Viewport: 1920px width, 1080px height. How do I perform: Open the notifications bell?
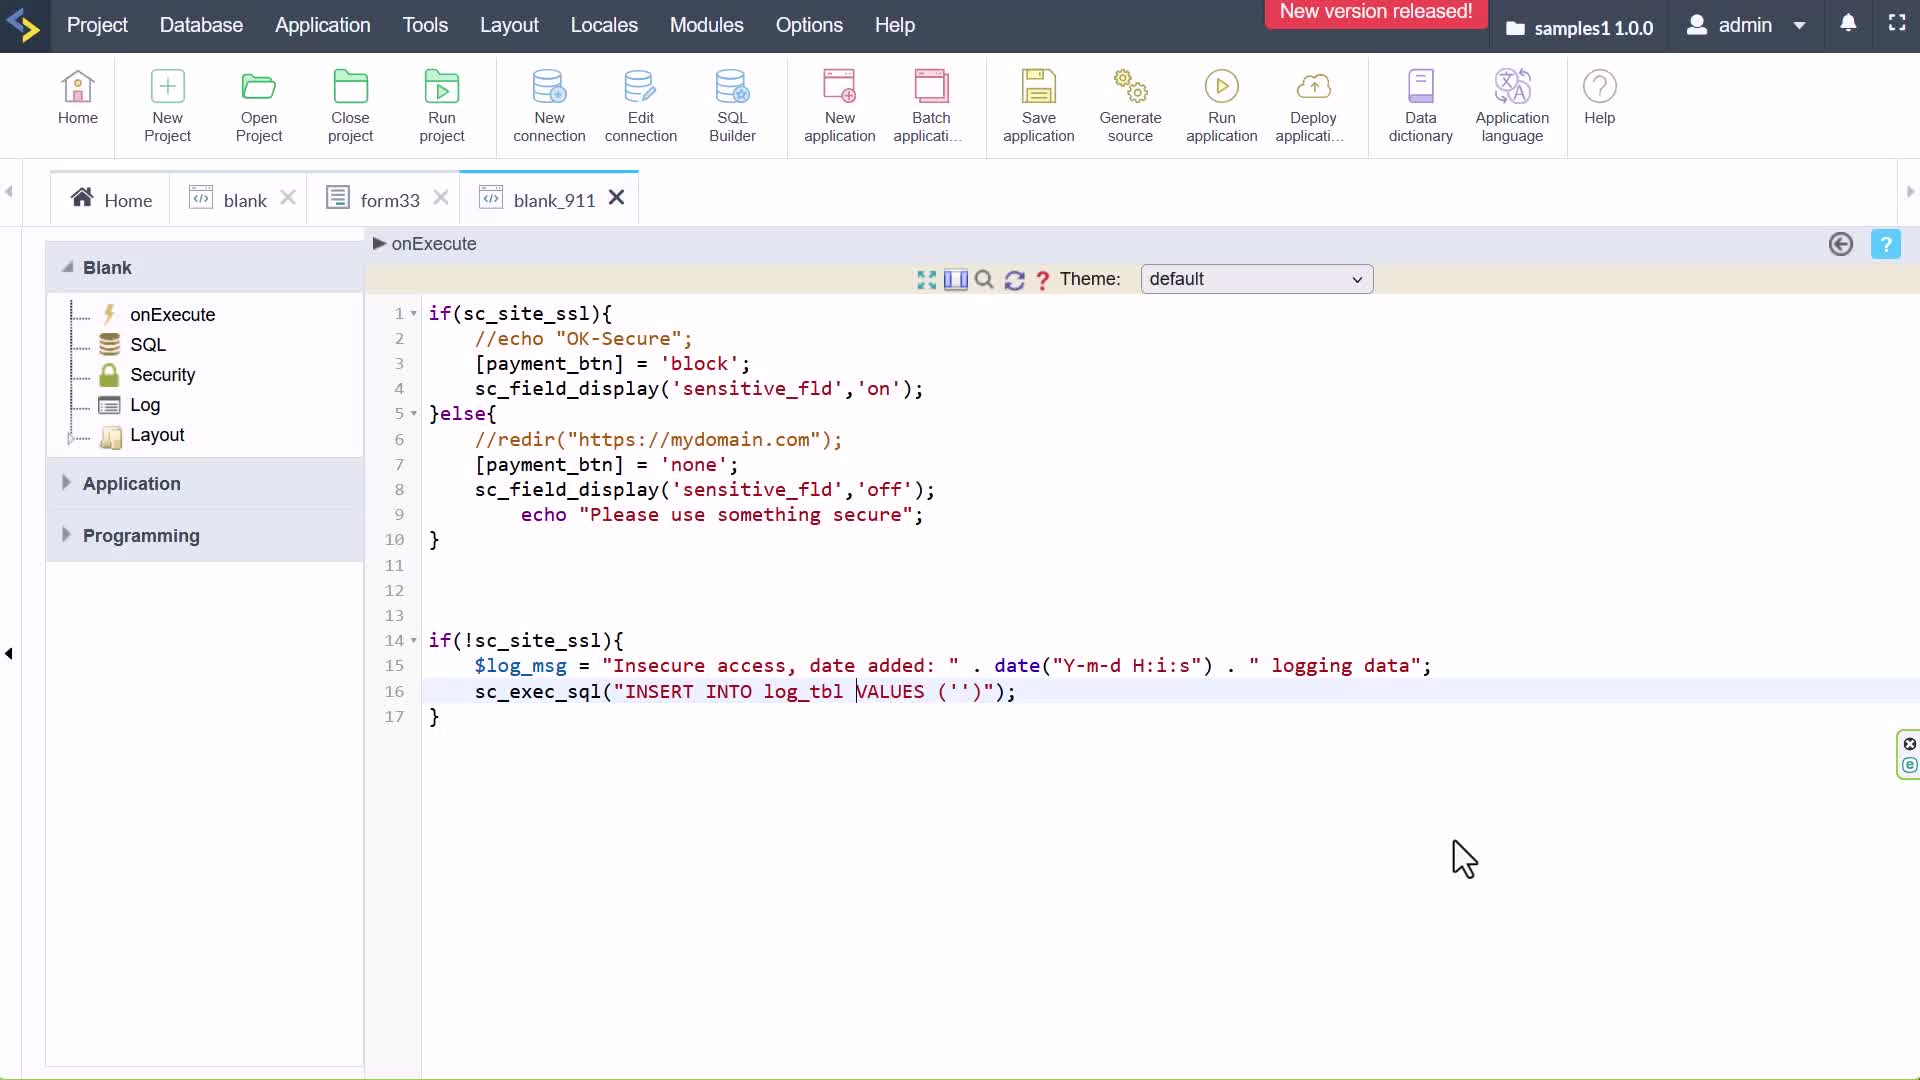[x=1848, y=23]
